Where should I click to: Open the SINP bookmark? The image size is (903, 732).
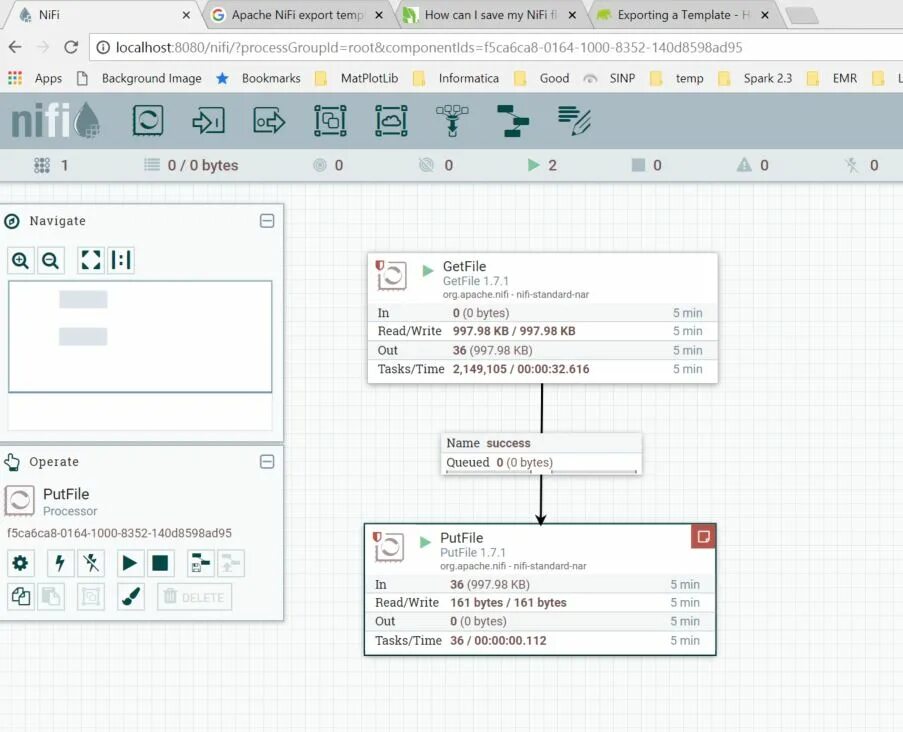click(x=609, y=78)
